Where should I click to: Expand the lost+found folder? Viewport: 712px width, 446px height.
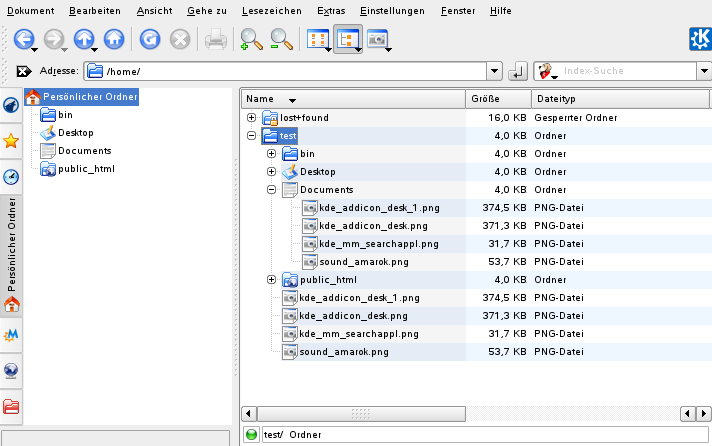click(x=251, y=118)
